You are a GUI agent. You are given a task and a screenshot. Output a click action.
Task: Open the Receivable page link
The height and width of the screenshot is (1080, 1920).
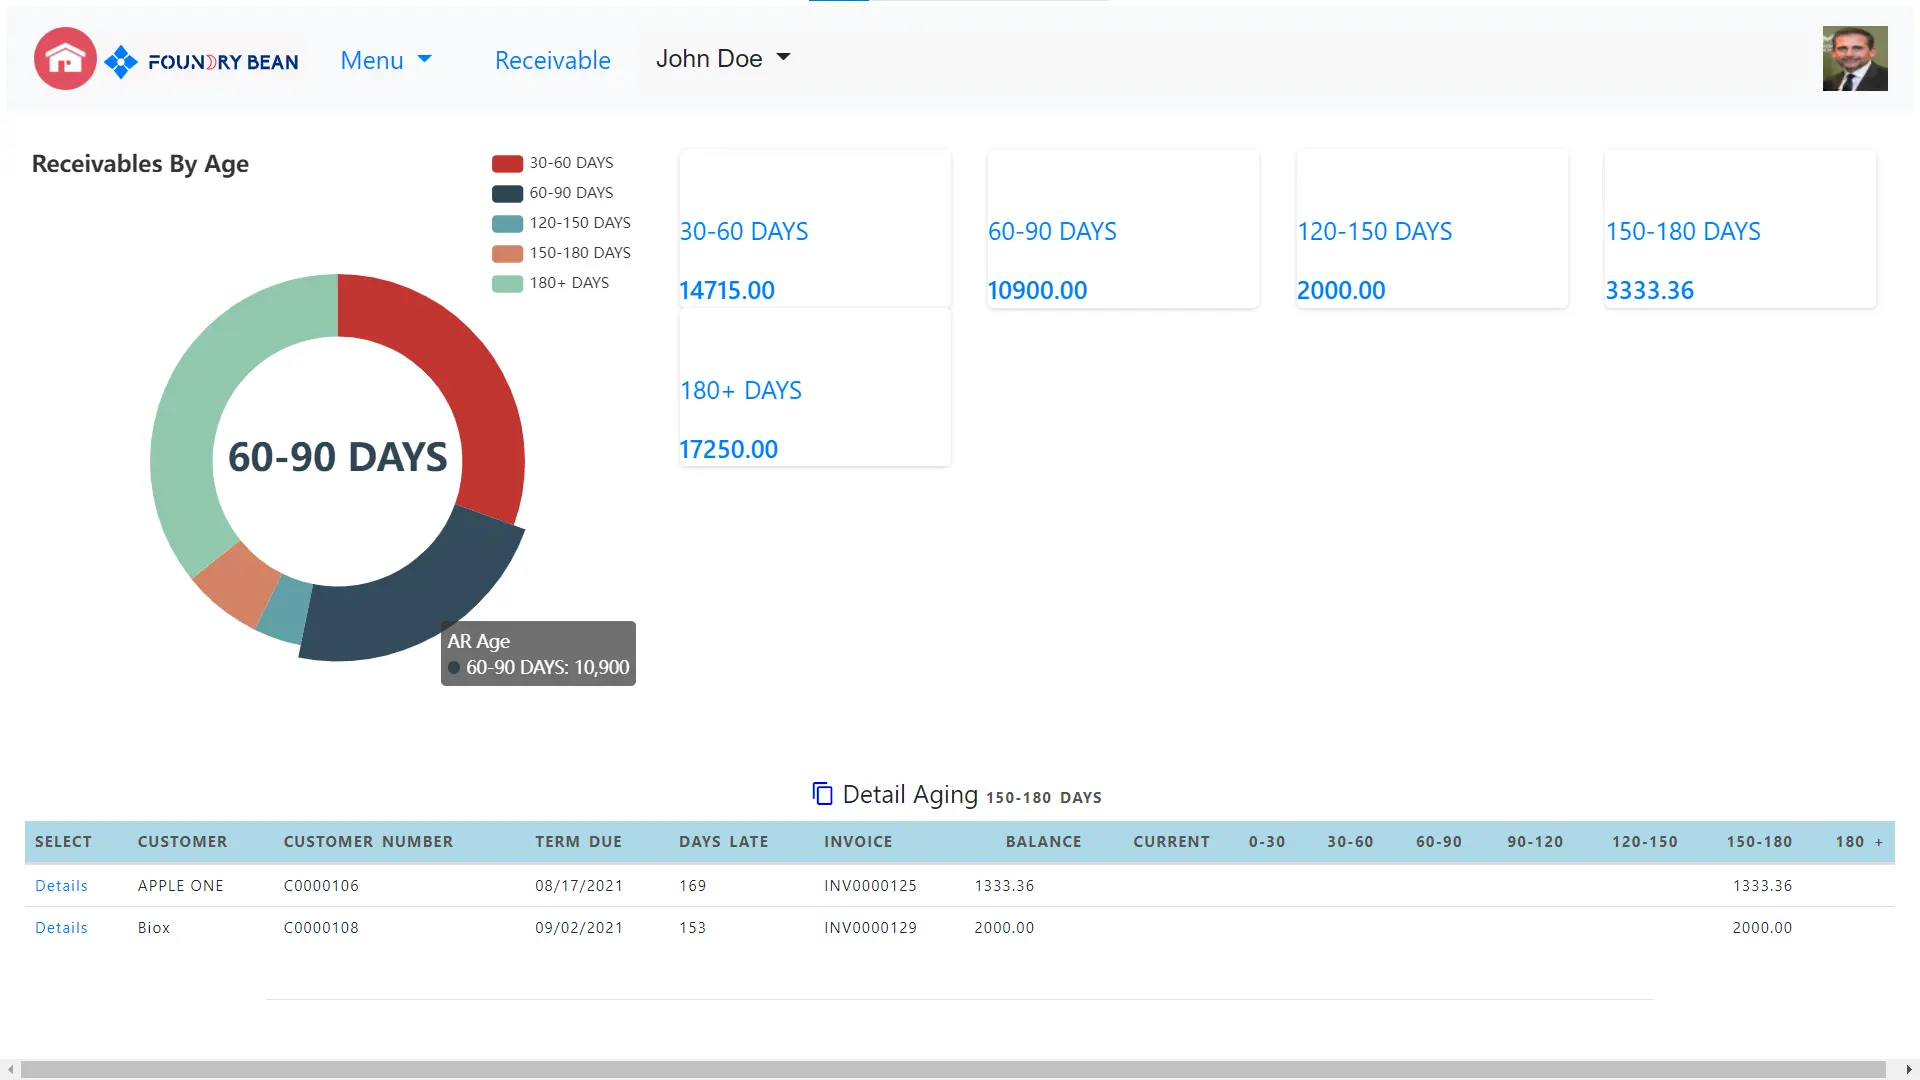(x=552, y=60)
